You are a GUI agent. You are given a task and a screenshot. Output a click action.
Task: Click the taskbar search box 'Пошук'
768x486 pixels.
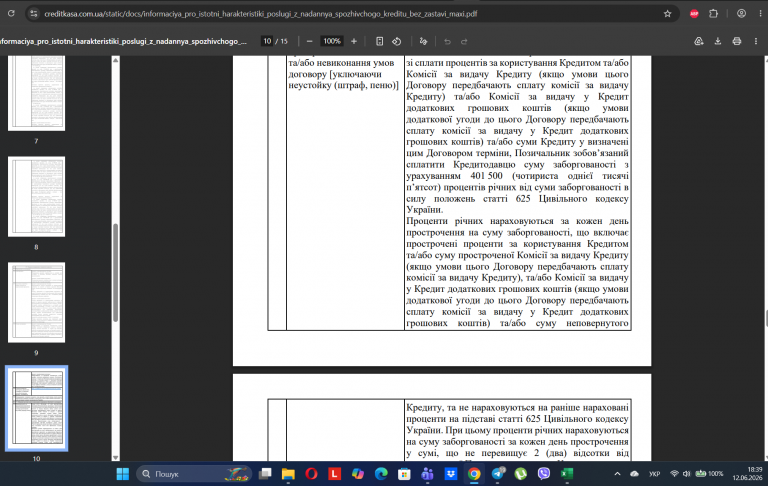(x=194, y=474)
